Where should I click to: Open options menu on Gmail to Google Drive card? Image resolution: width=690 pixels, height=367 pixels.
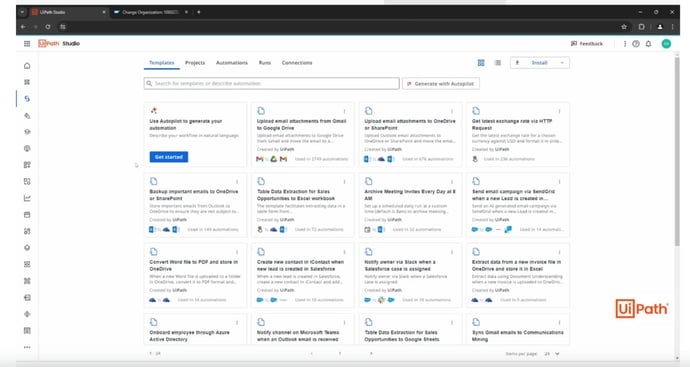pyautogui.click(x=345, y=111)
